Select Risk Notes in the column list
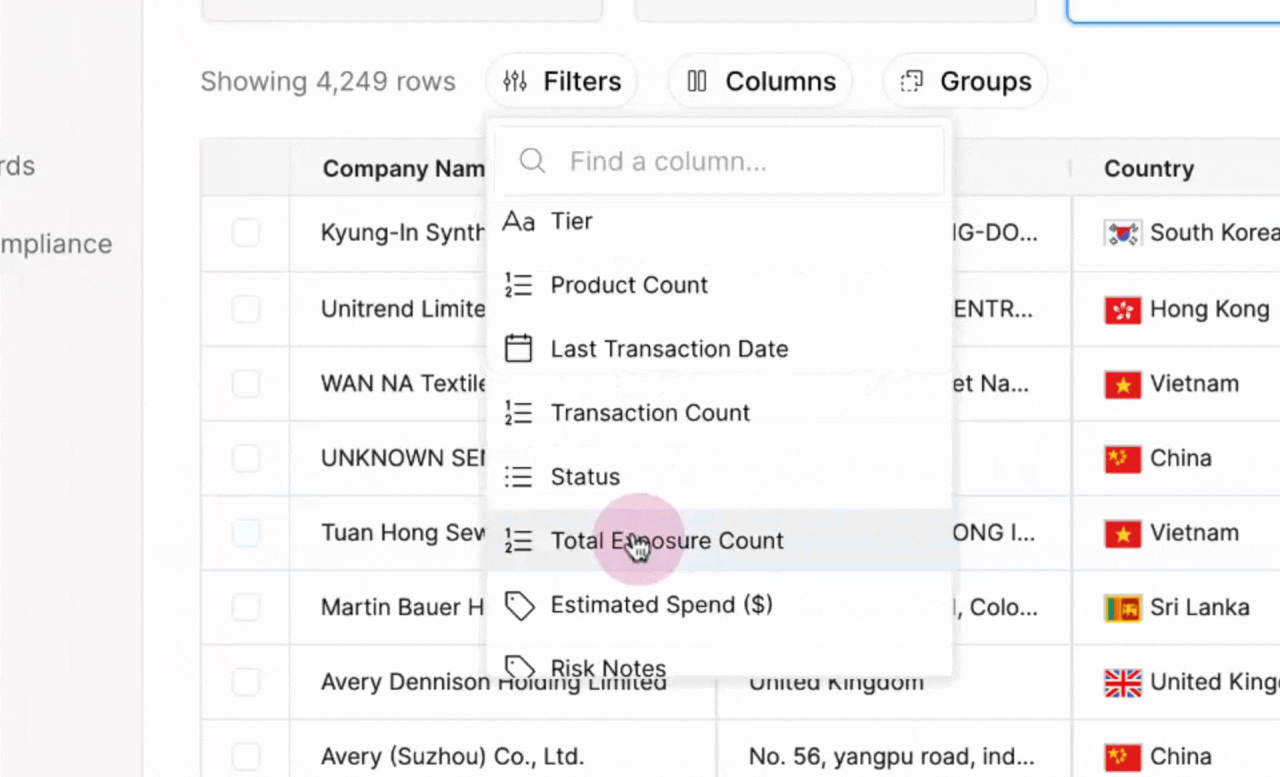The height and width of the screenshot is (777, 1280). 608,667
